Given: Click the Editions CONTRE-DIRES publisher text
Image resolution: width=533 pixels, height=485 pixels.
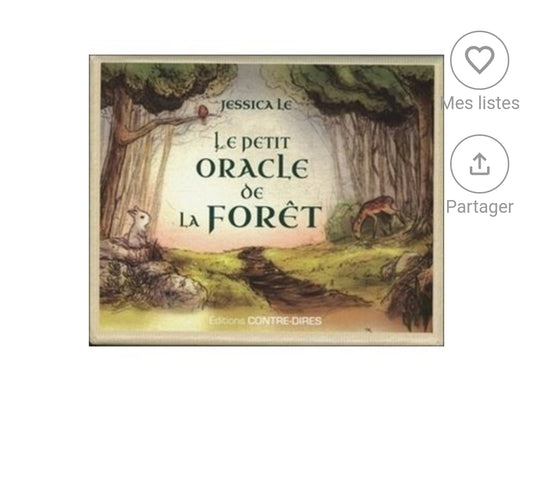Looking at the screenshot, I should pos(265,321).
